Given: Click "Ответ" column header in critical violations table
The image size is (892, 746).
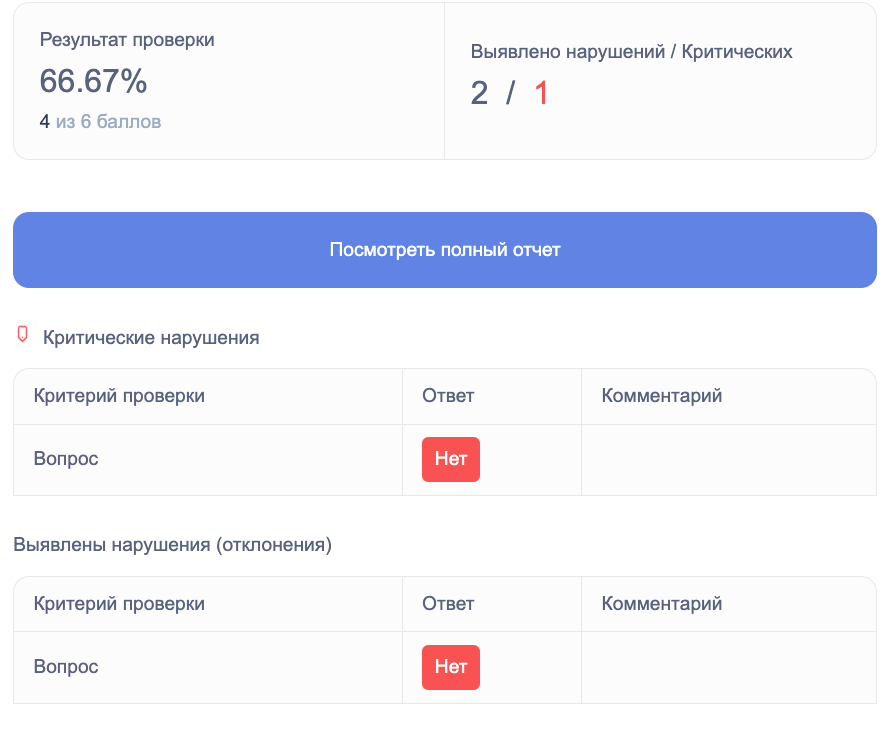Looking at the screenshot, I should [448, 396].
